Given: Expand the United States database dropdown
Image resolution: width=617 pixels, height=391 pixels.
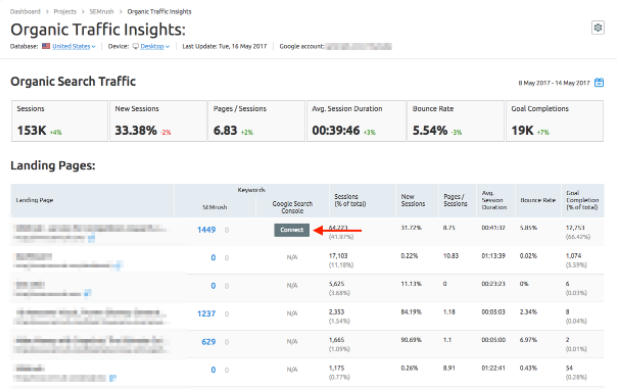Looking at the screenshot, I should (74, 46).
